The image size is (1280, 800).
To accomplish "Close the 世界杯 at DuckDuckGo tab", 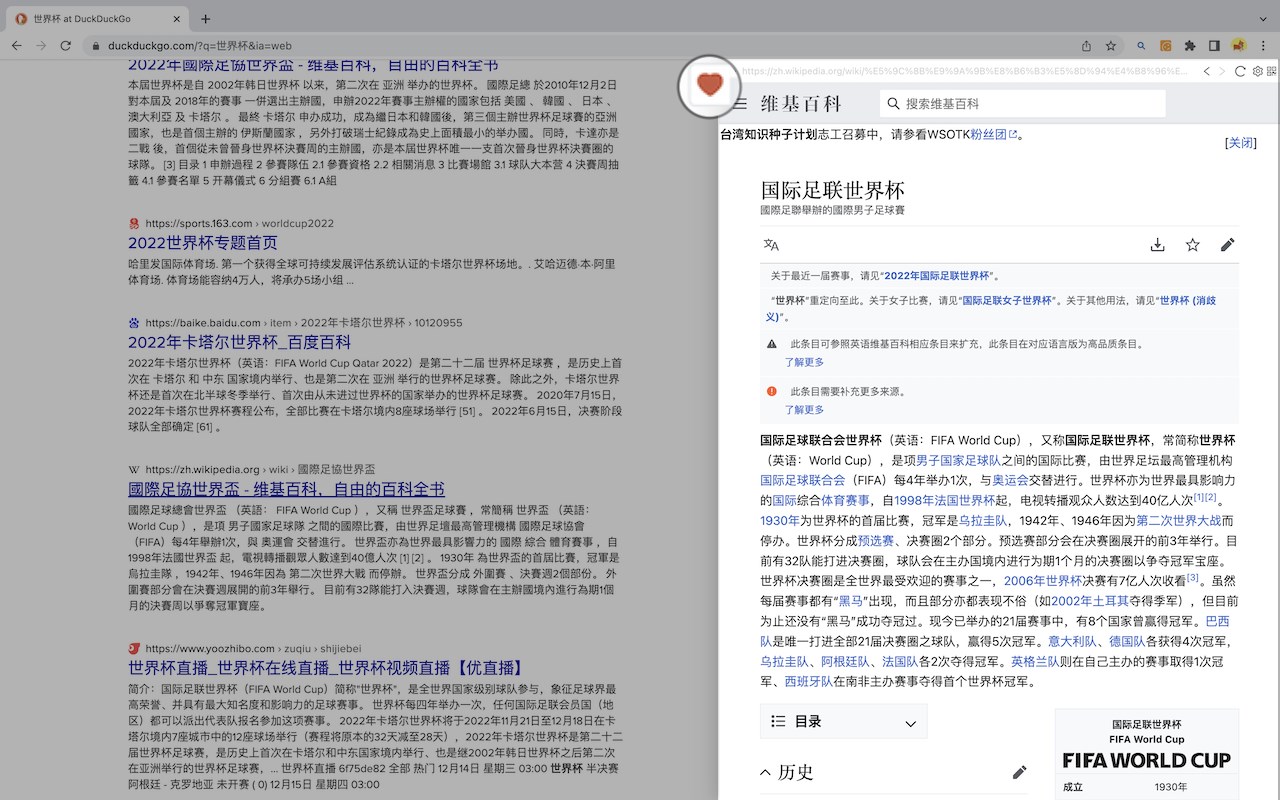I will (x=175, y=19).
